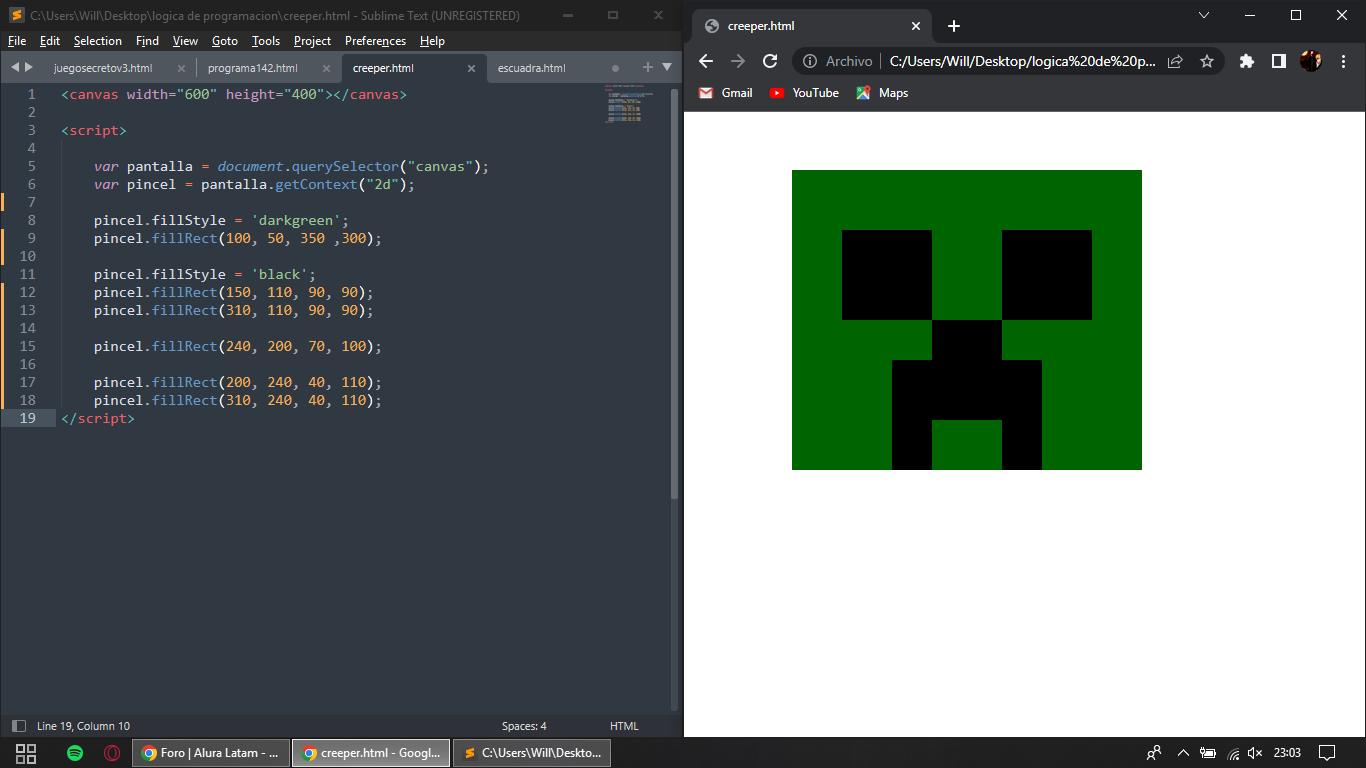The image size is (1366, 768).
Task: Open the Gmail bookmark
Action: [725, 93]
